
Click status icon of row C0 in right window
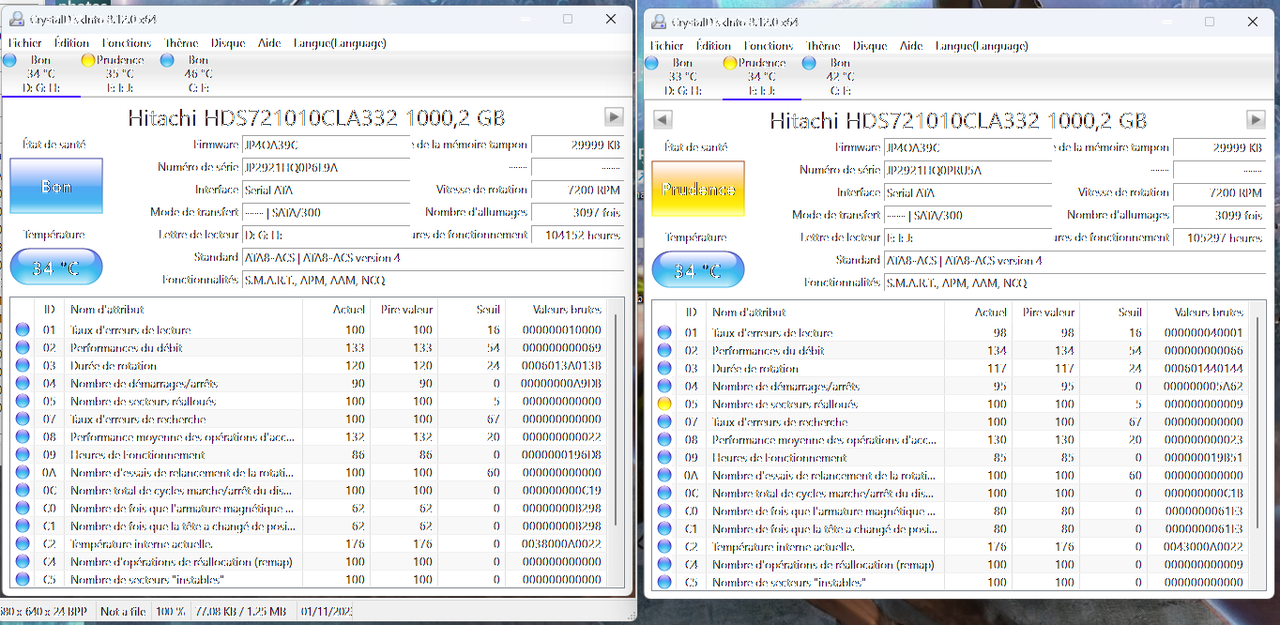click(664, 511)
